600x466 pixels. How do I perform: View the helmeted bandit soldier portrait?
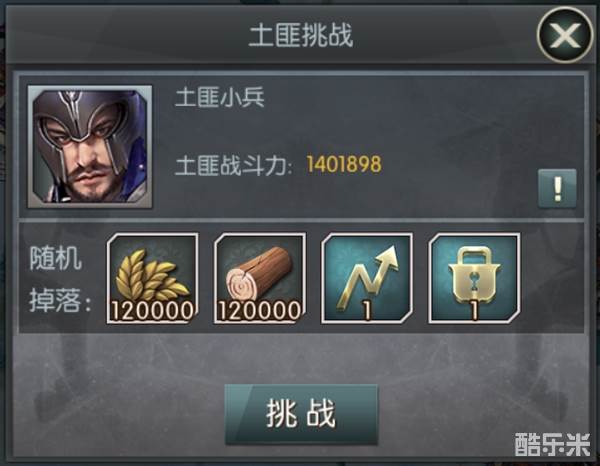[x=90, y=147]
